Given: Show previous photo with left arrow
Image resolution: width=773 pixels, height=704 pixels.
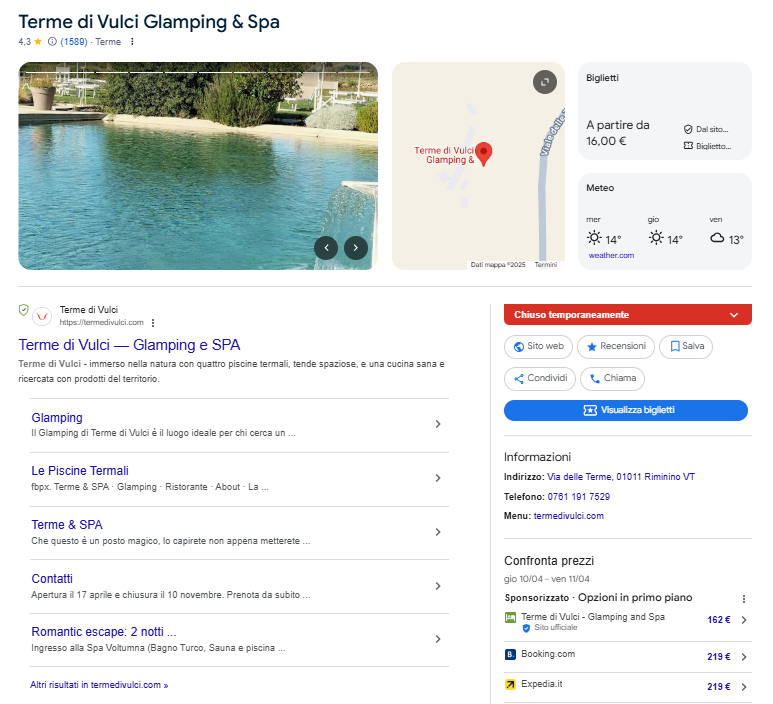Looking at the screenshot, I should click(x=326, y=247).
